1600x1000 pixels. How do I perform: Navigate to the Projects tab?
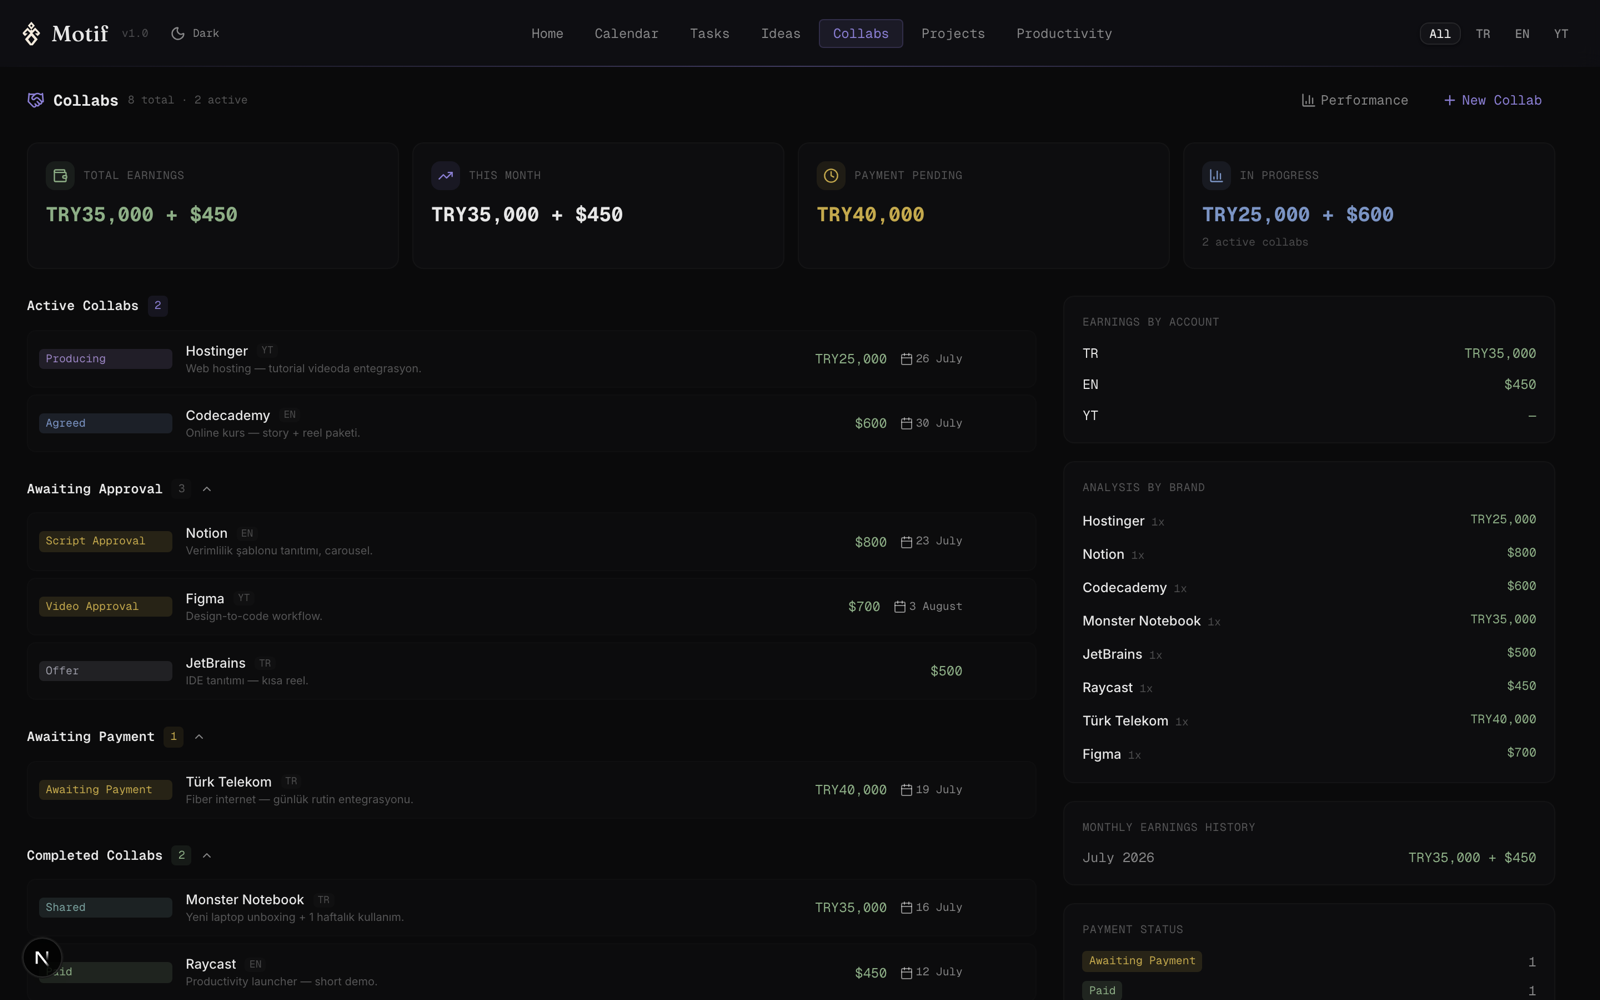click(x=953, y=34)
